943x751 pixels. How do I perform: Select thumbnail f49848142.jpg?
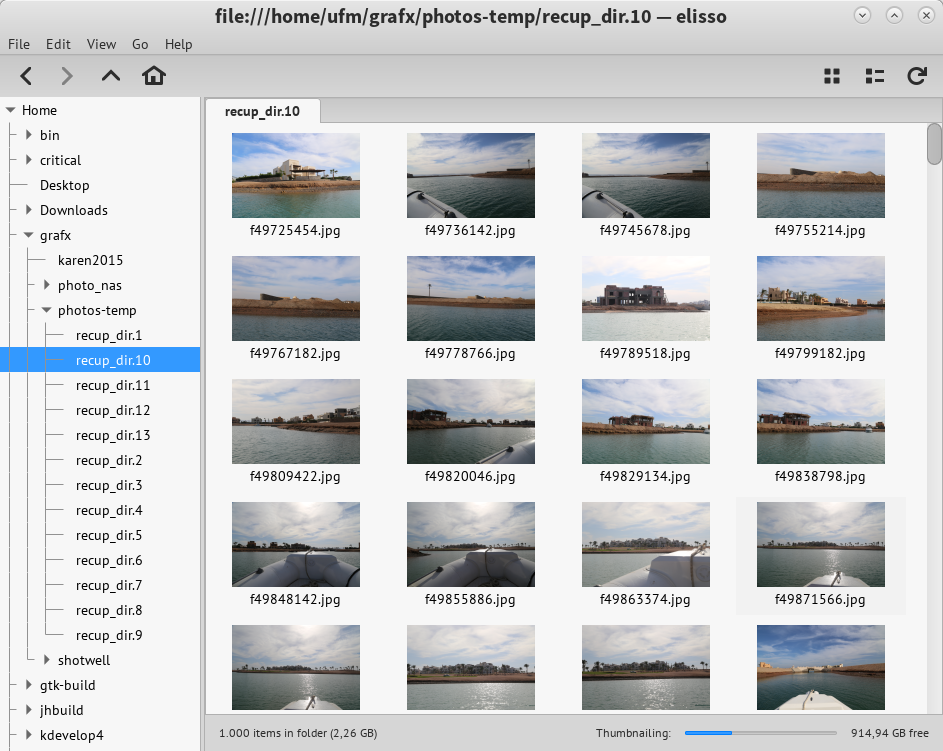(x=296, y=544)
